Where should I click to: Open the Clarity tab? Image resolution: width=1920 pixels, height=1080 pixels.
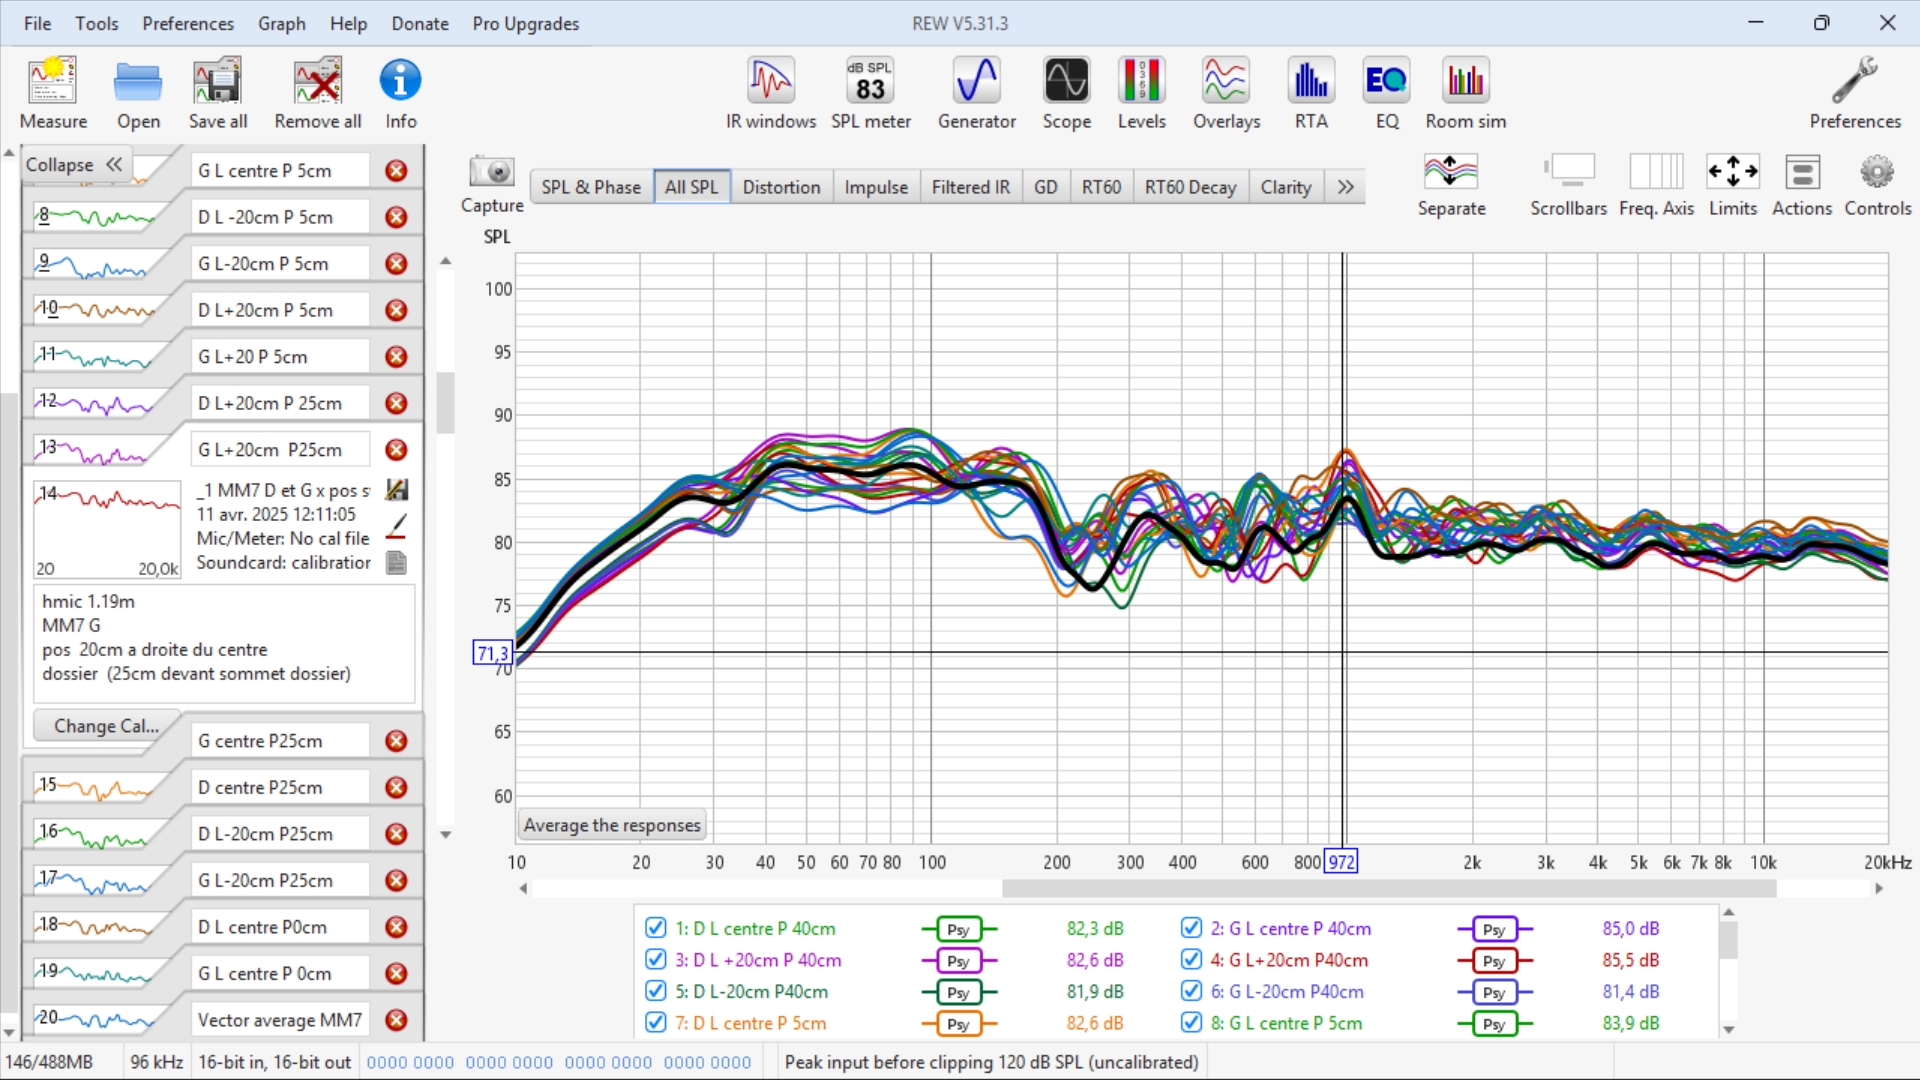coord(1285,187)
